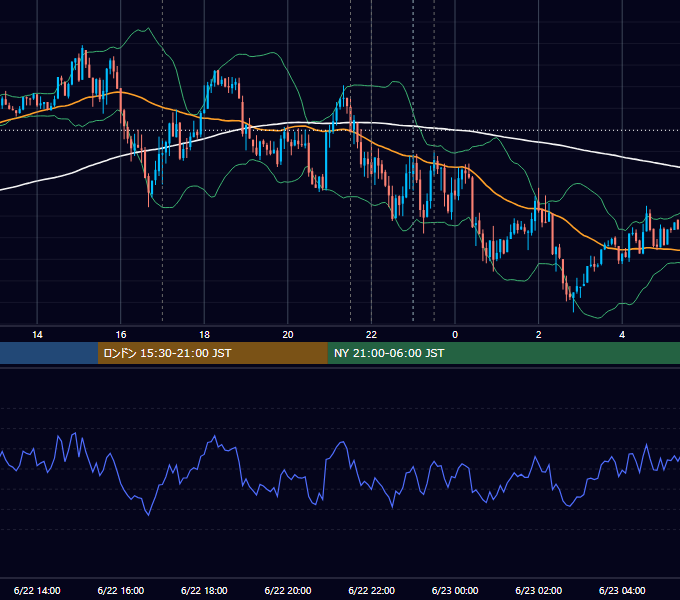Click the 22 hour axis label
This screenshot has width=680, height=600.
pyautogui.click(x=371, y=335)
